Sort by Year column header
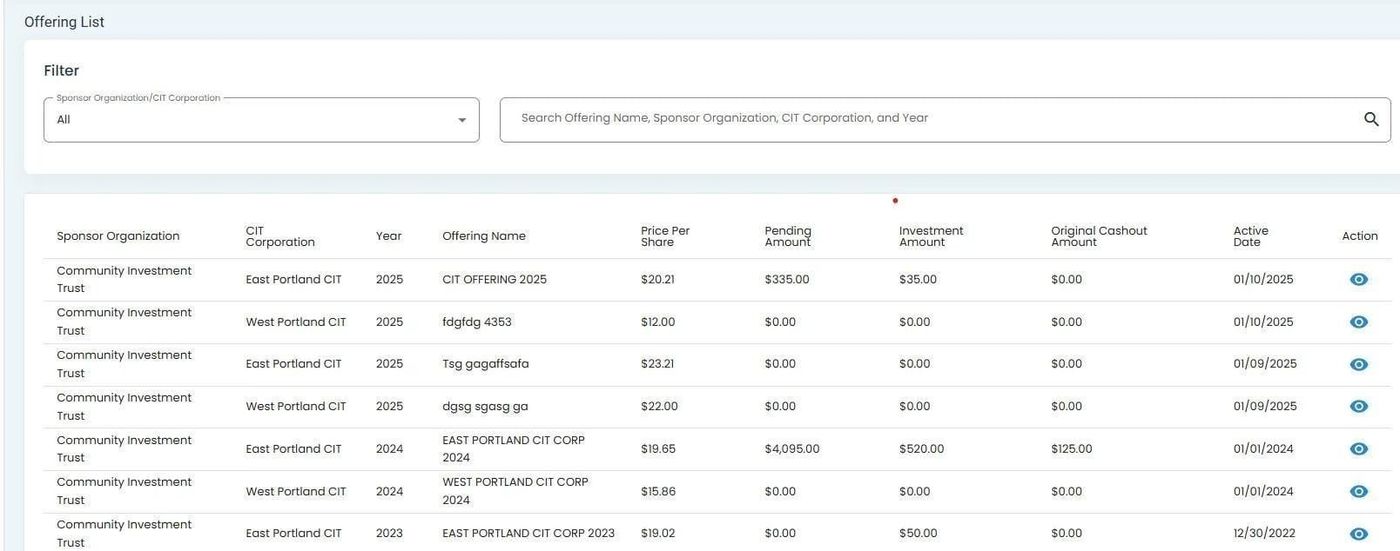The width and height of the screenshot is (1400, 551). [x=388, y=236]
